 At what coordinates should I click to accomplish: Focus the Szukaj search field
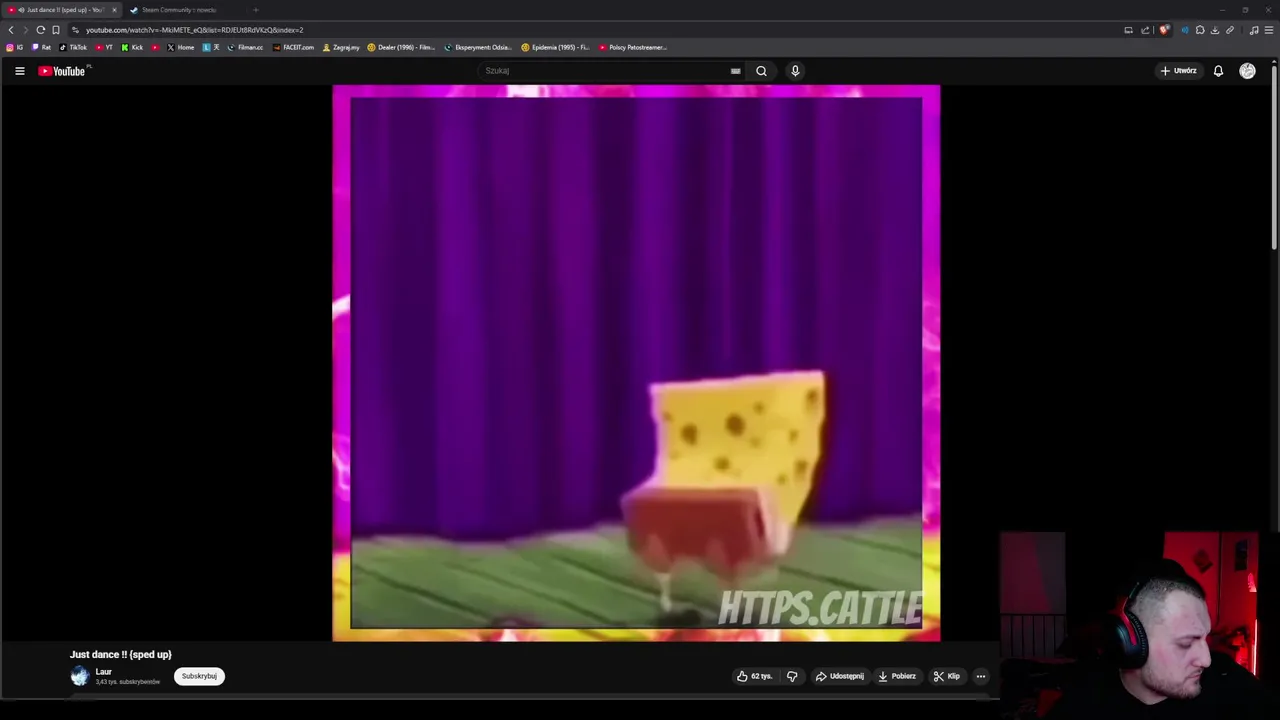605,71
